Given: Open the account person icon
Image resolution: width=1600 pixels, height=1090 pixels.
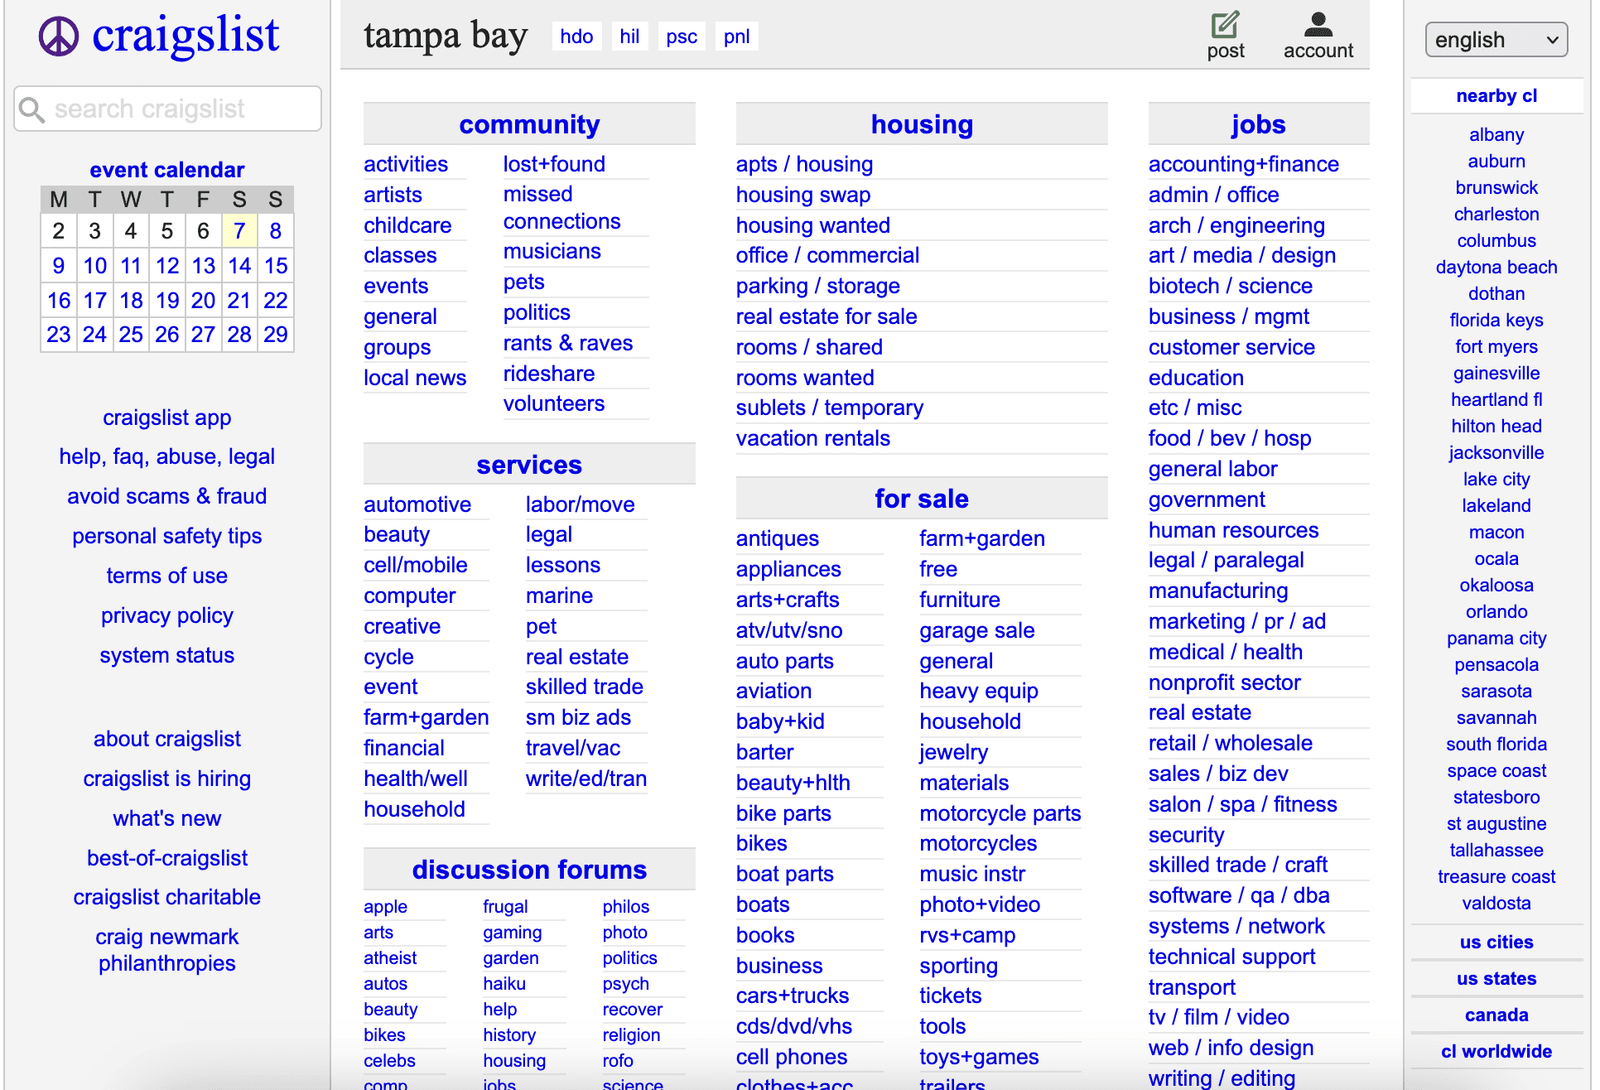Looking at the screenshot, I should click(x=1318, y=24).
